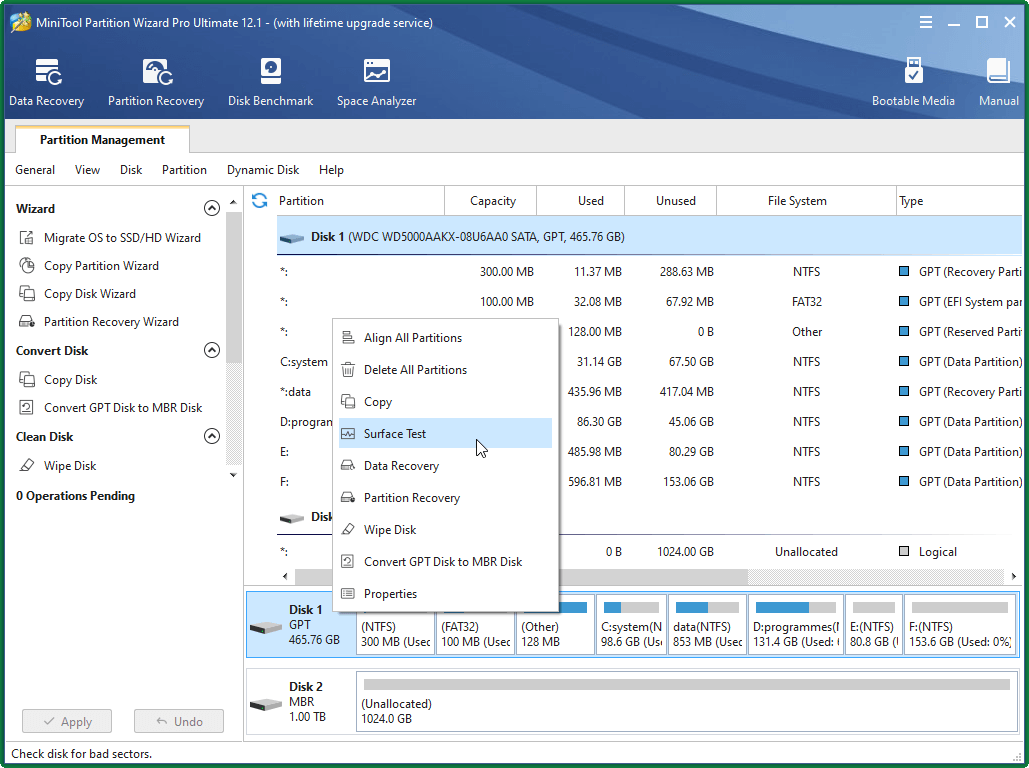This screenshot has width=1029, height=768.
Task: Click the Bootable Media icon
Action: [x=913, y=83]
